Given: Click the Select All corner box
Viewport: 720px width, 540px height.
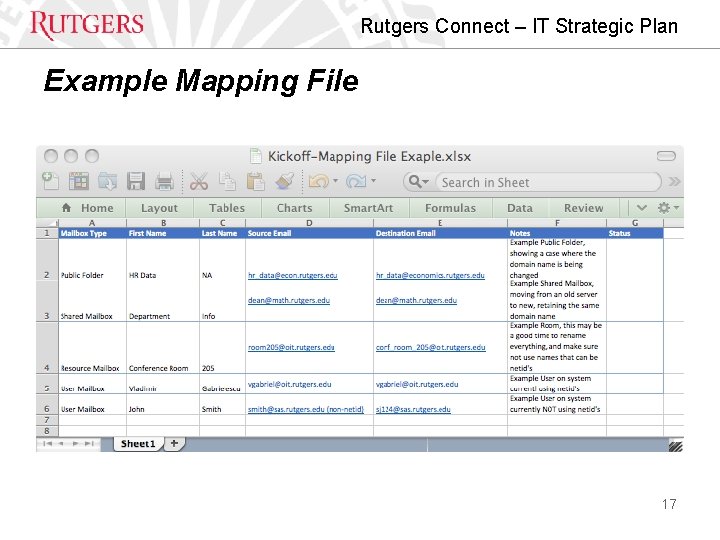Looking at the screenshot, I should (47, 223).
